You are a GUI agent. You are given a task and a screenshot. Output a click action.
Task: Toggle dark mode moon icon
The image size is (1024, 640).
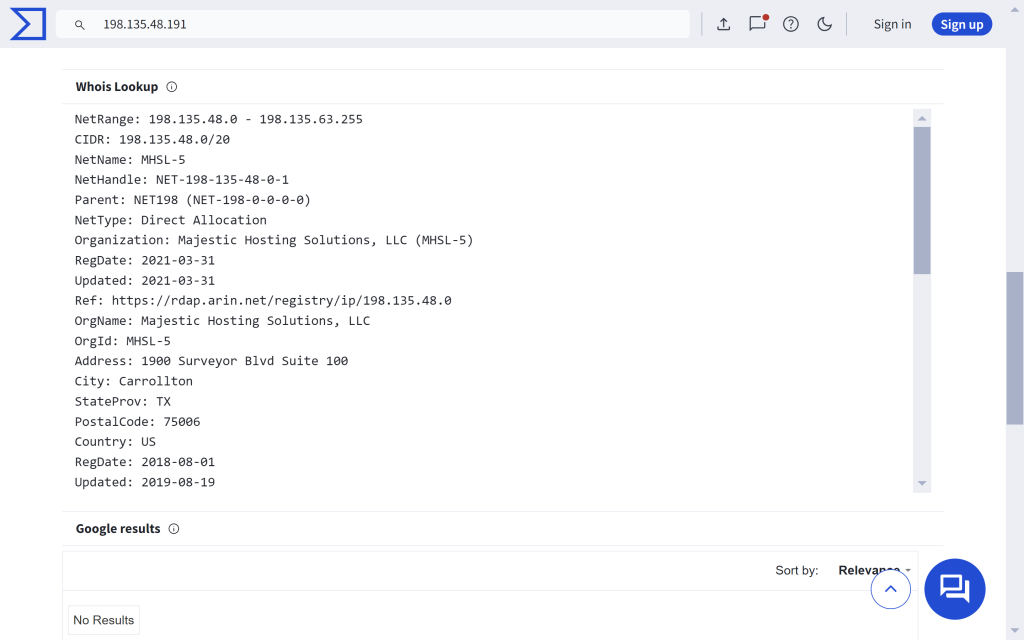[x=824, y=24]
